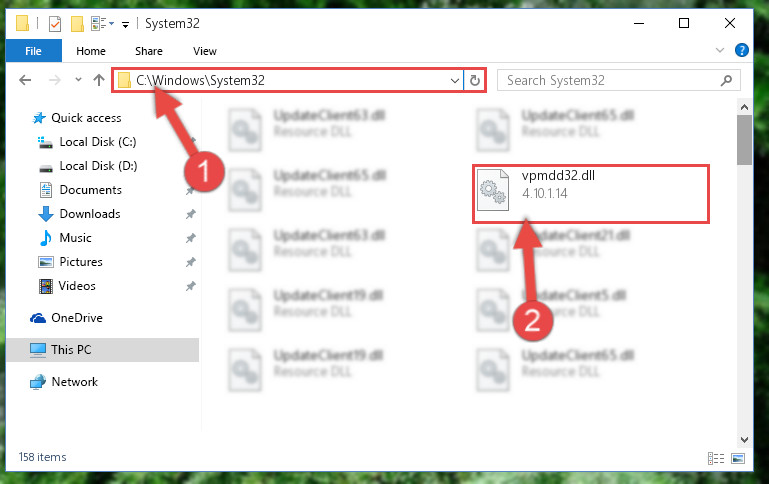Click the Properties quick access toolbar icon
The image size is (769, 484).
click(x=55, y=23)
